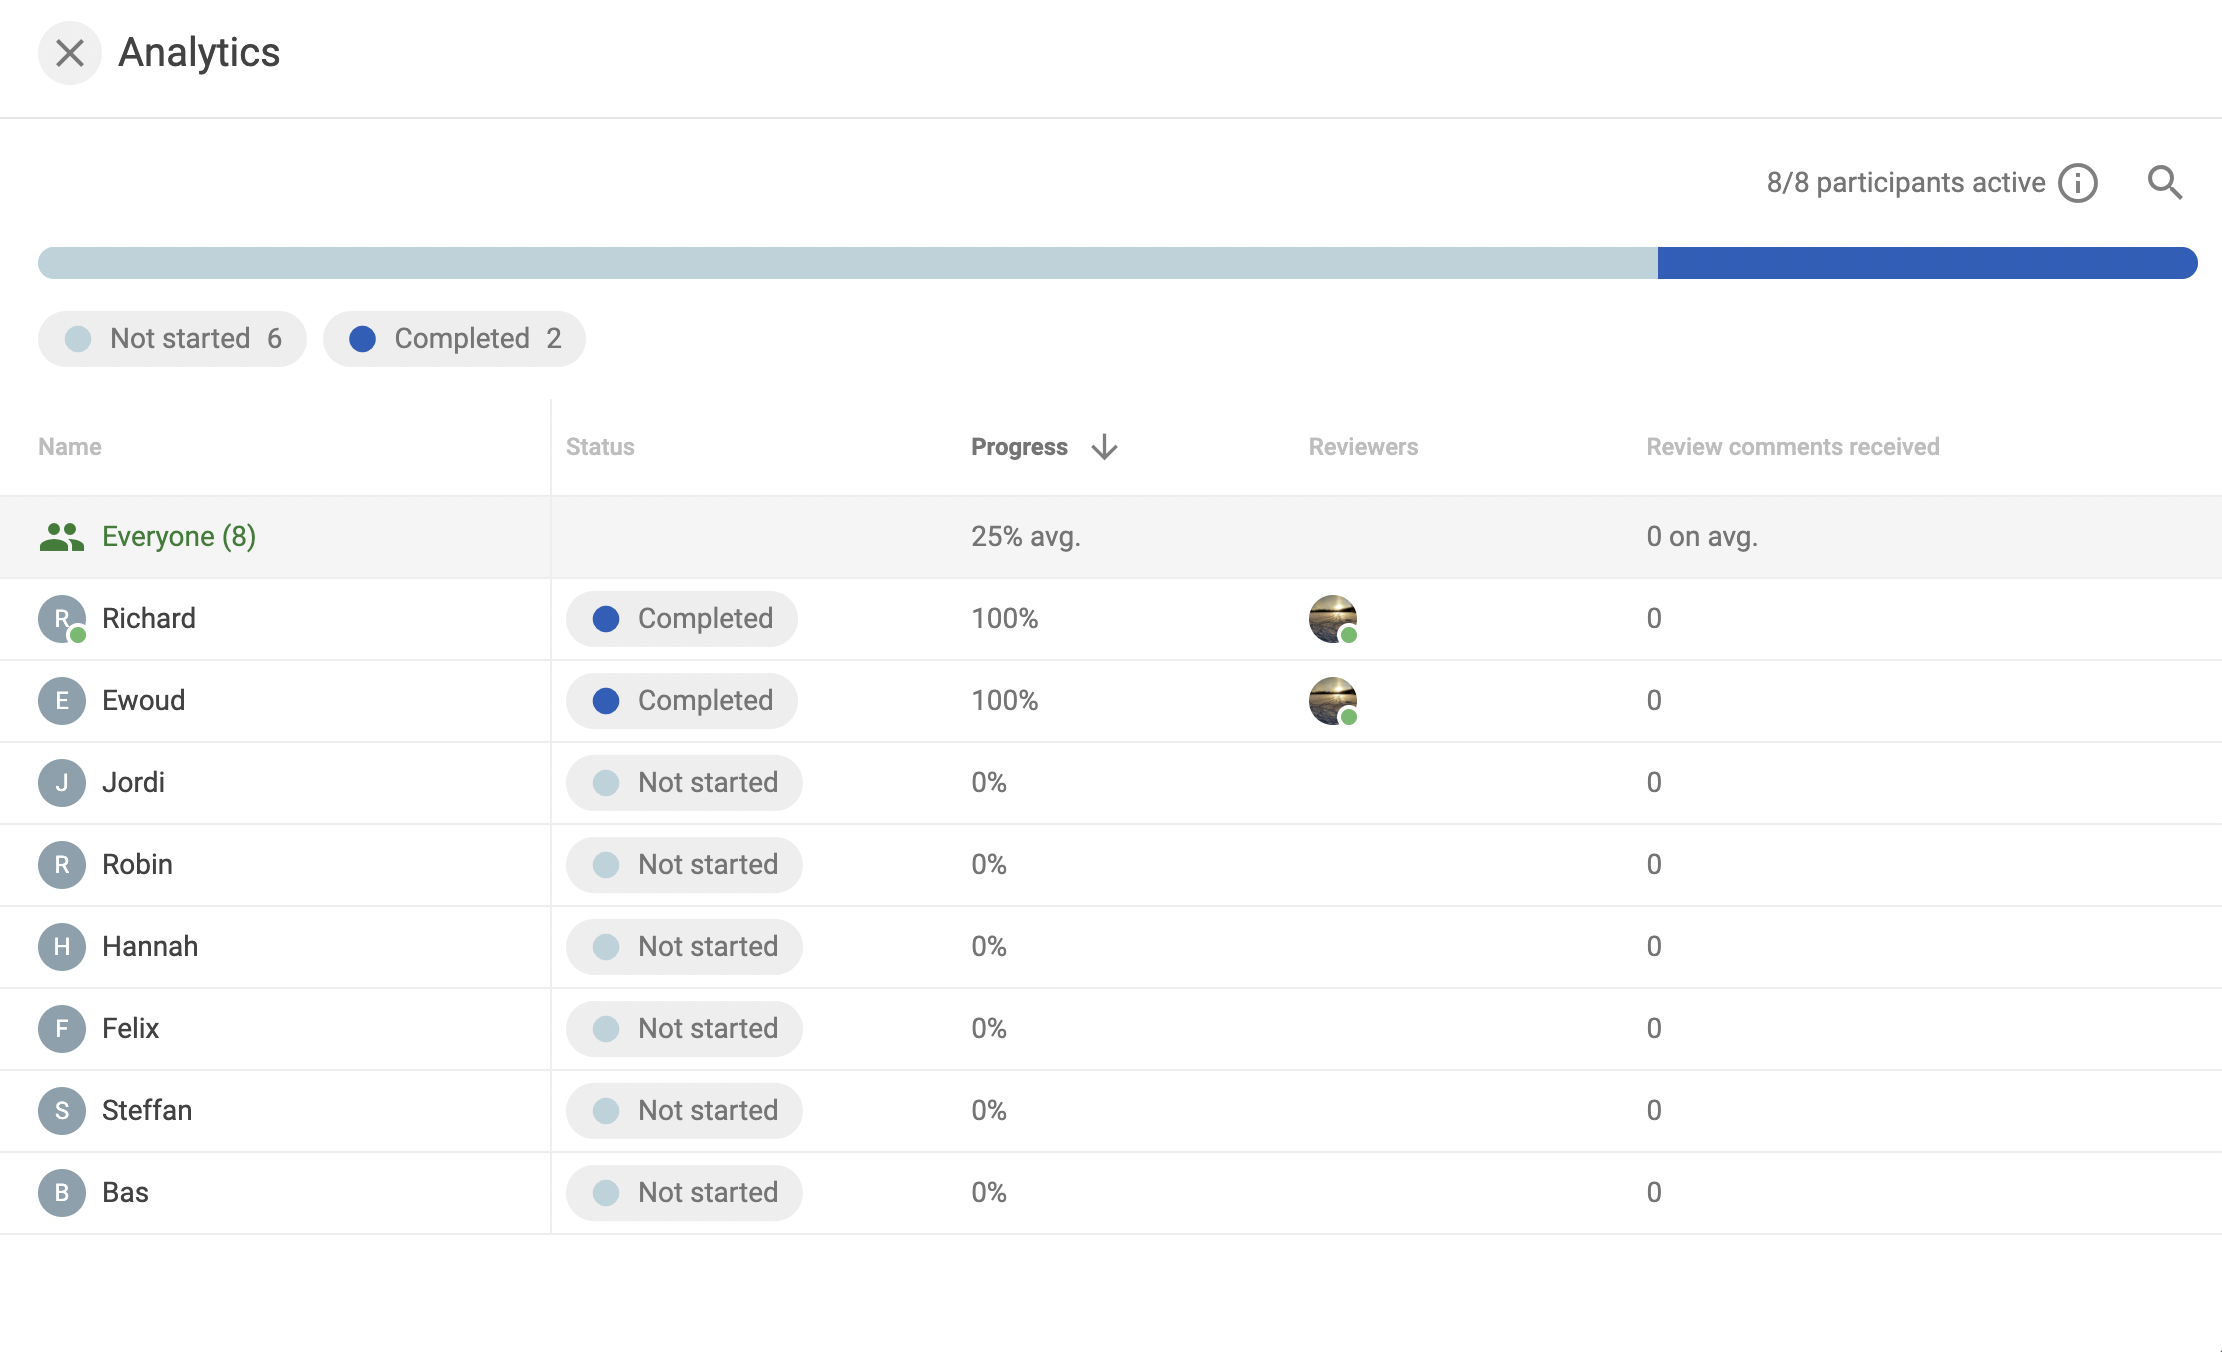Viewport: 2222px width, 1352px height.
Task: View Ewoud's reviewer thumbnail
Action: [x=1333, y=701]
